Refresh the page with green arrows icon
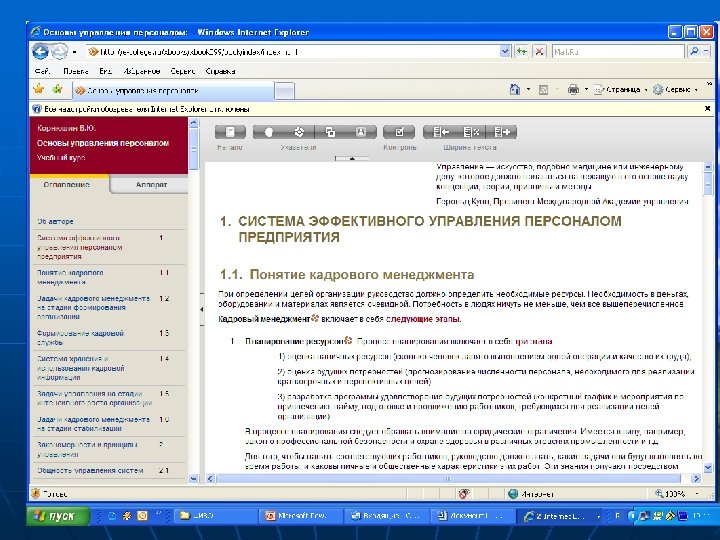The width and height of the screenshot is (720, 540). coord(522,51)
